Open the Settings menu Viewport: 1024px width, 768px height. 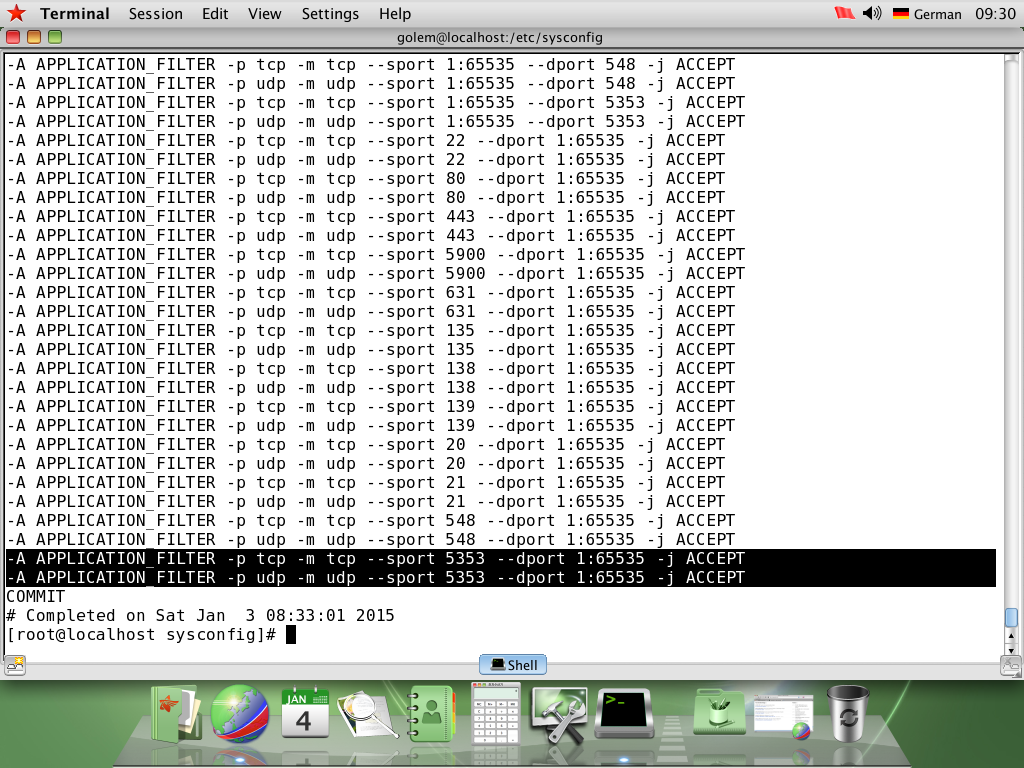point(330,14)
